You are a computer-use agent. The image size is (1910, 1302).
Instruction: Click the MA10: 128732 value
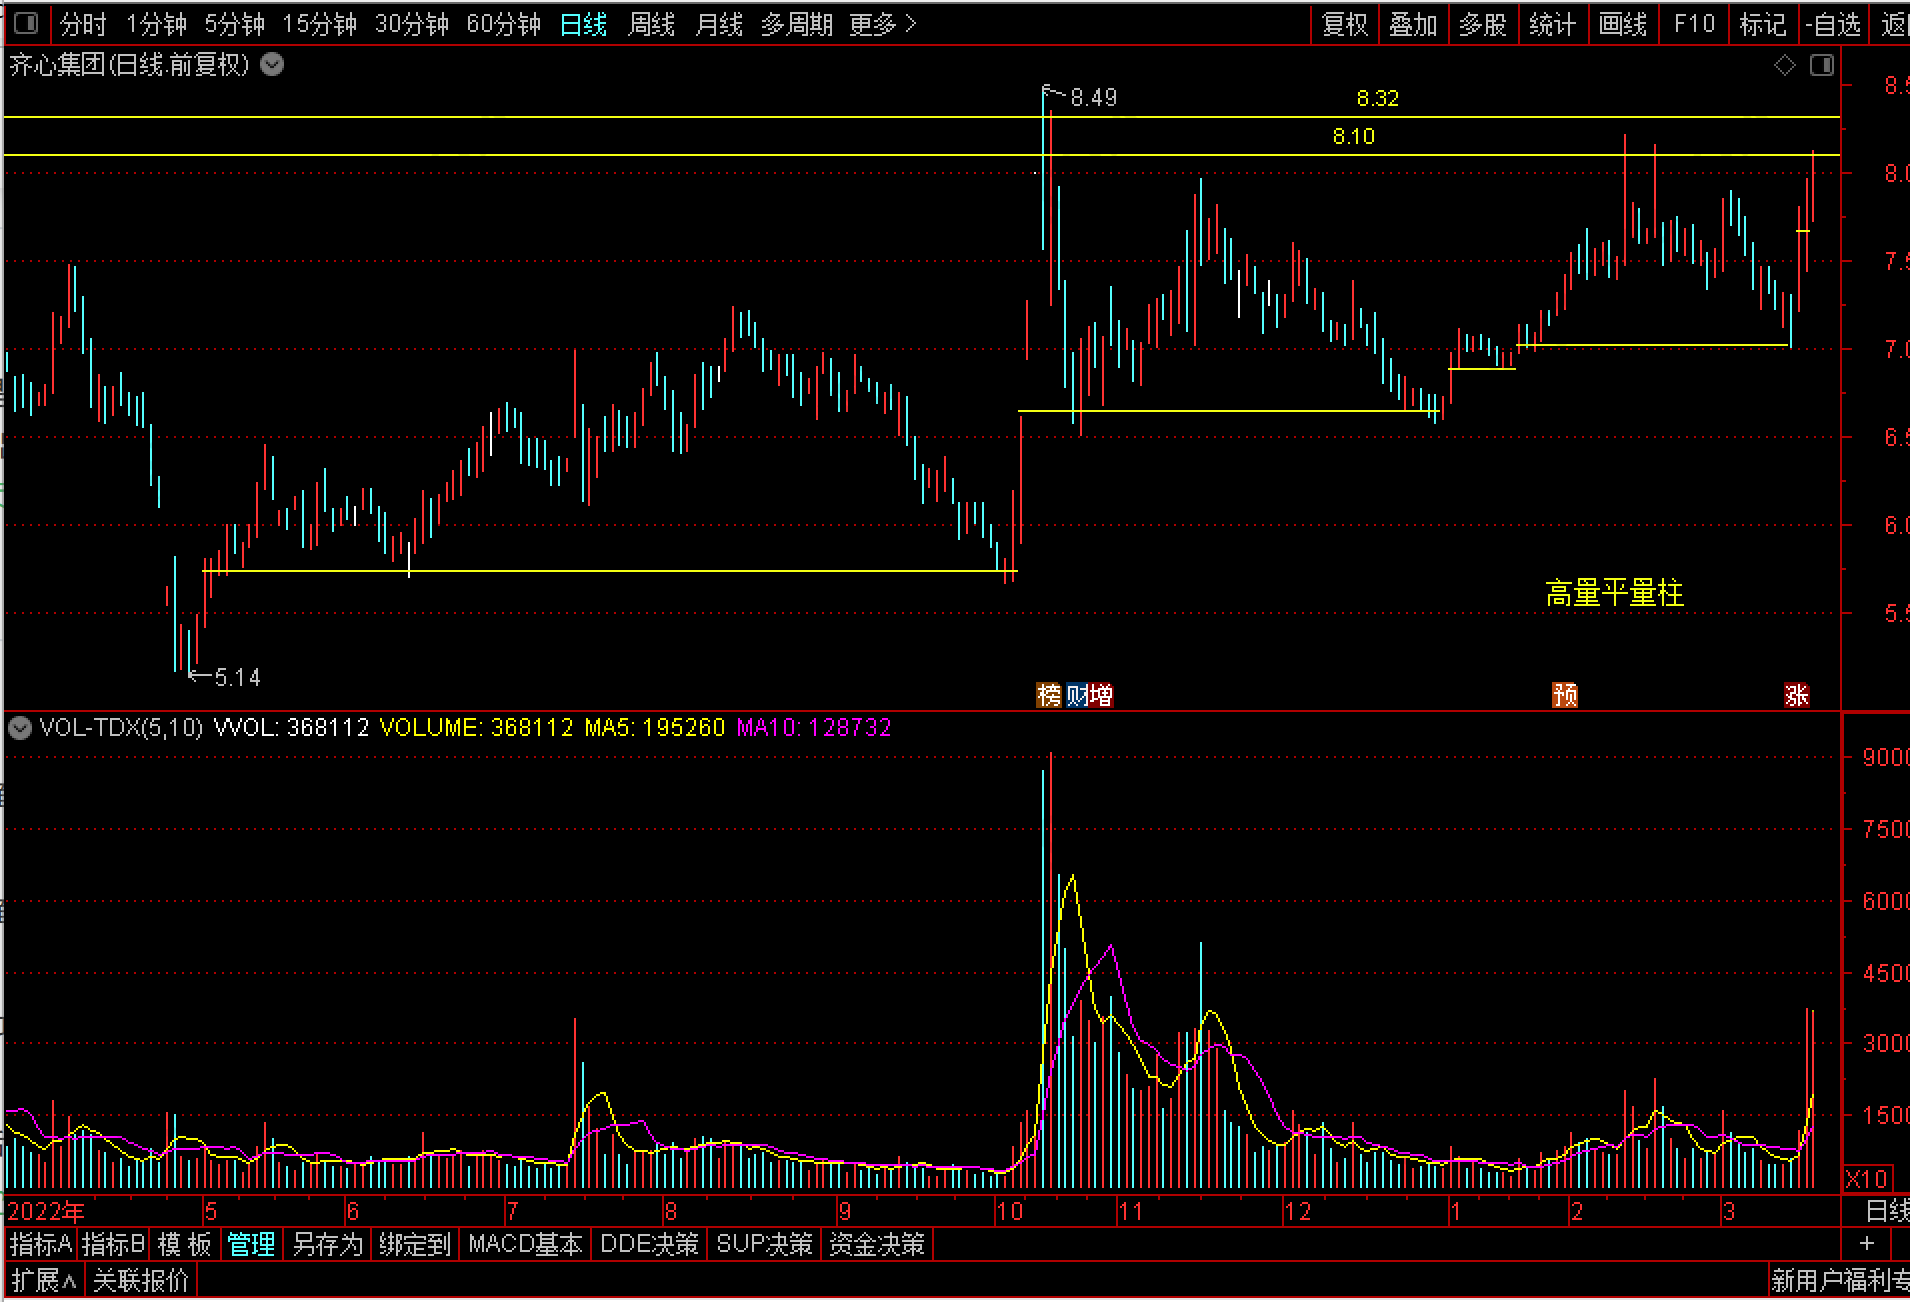(813, 728)
